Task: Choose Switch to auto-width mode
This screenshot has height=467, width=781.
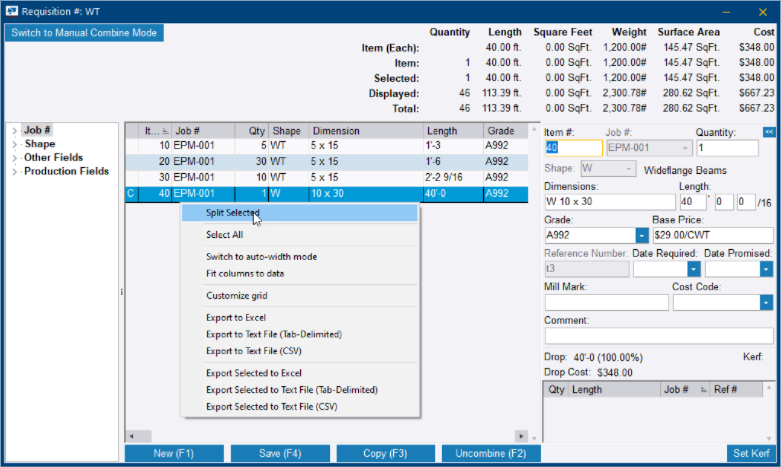Action: 261,257
